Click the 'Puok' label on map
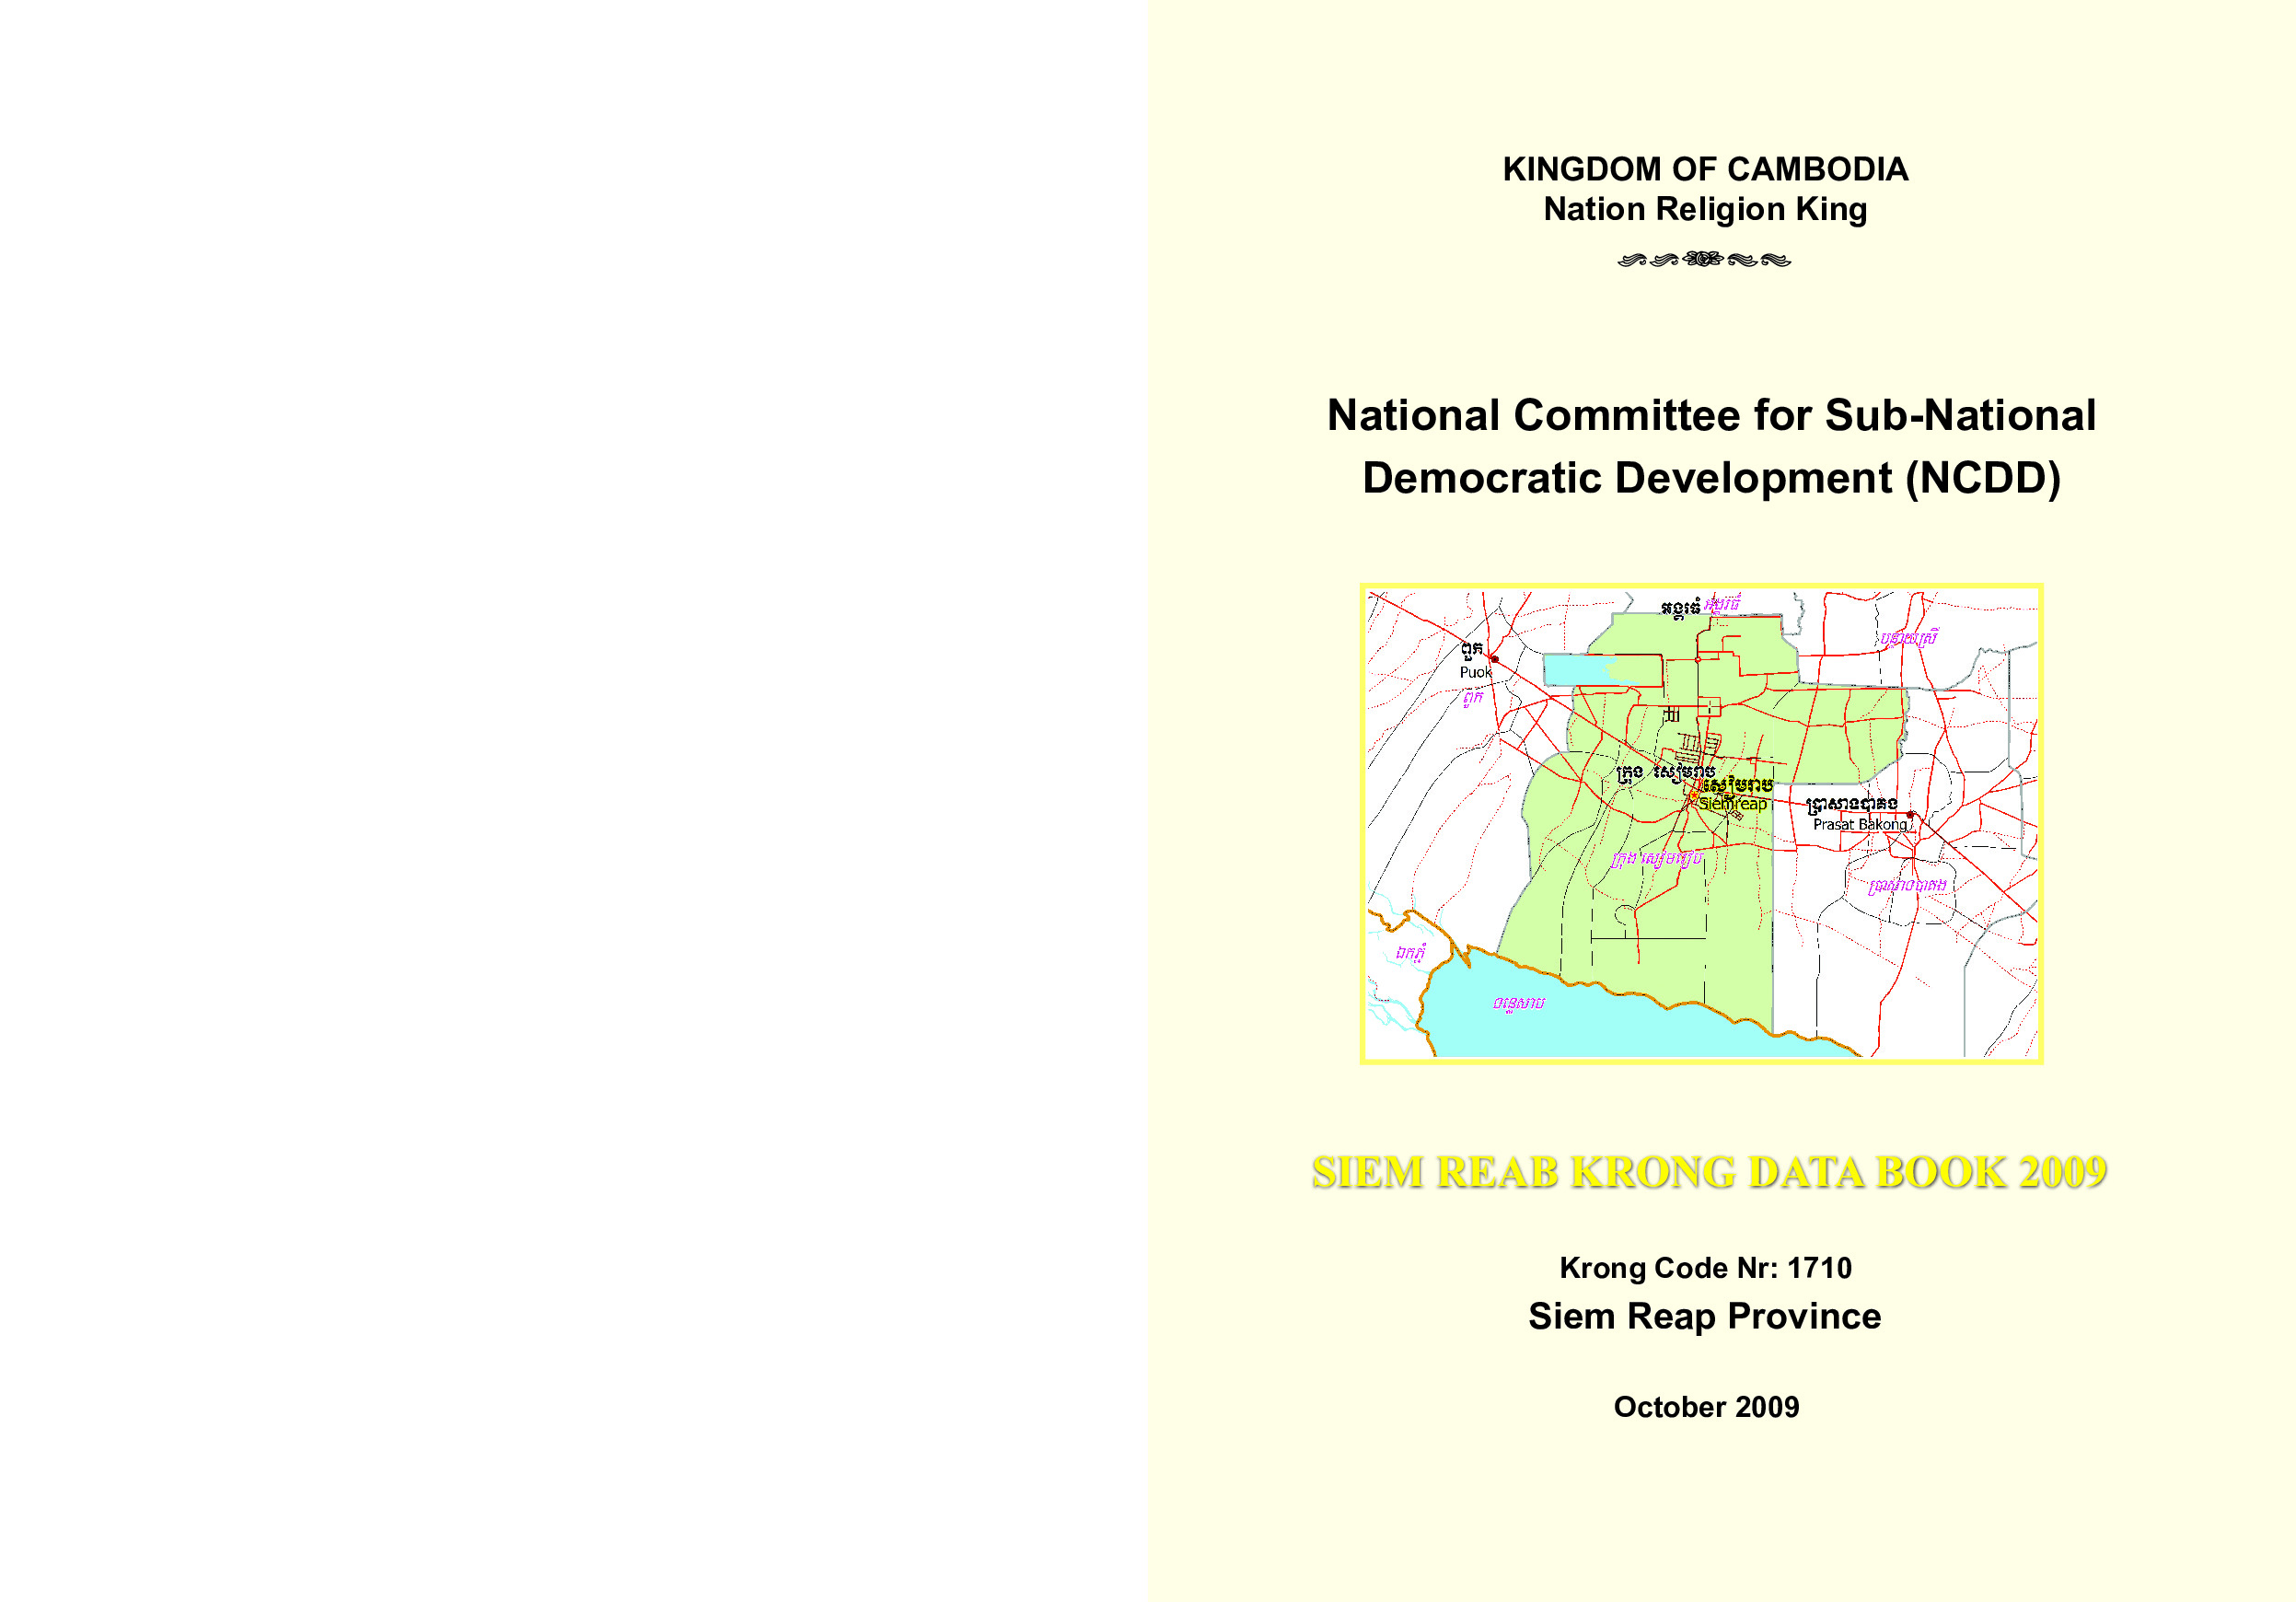This screenshot has height=1602, width=2296. click(1475, 672)
